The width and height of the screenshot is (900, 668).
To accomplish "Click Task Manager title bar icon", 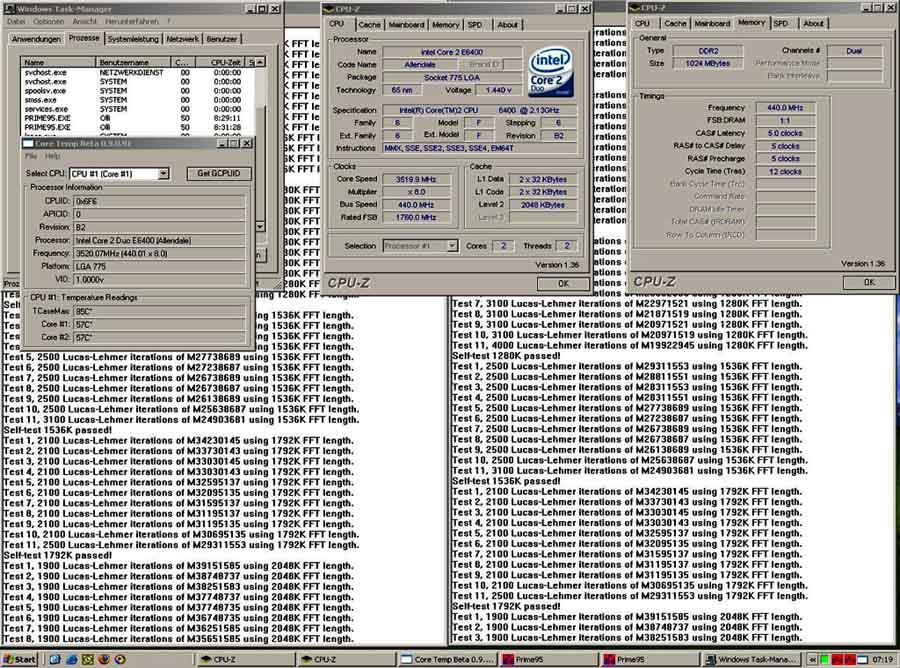I will [x=10, y=9].
